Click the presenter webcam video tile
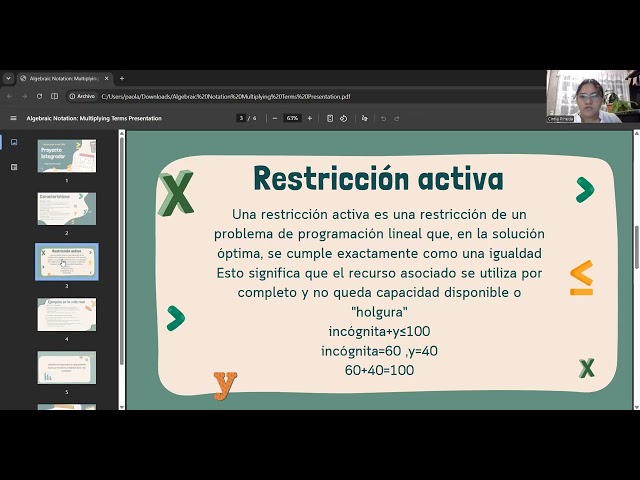The width and height of the screenshot is (640, 480). tap(593, 96)
